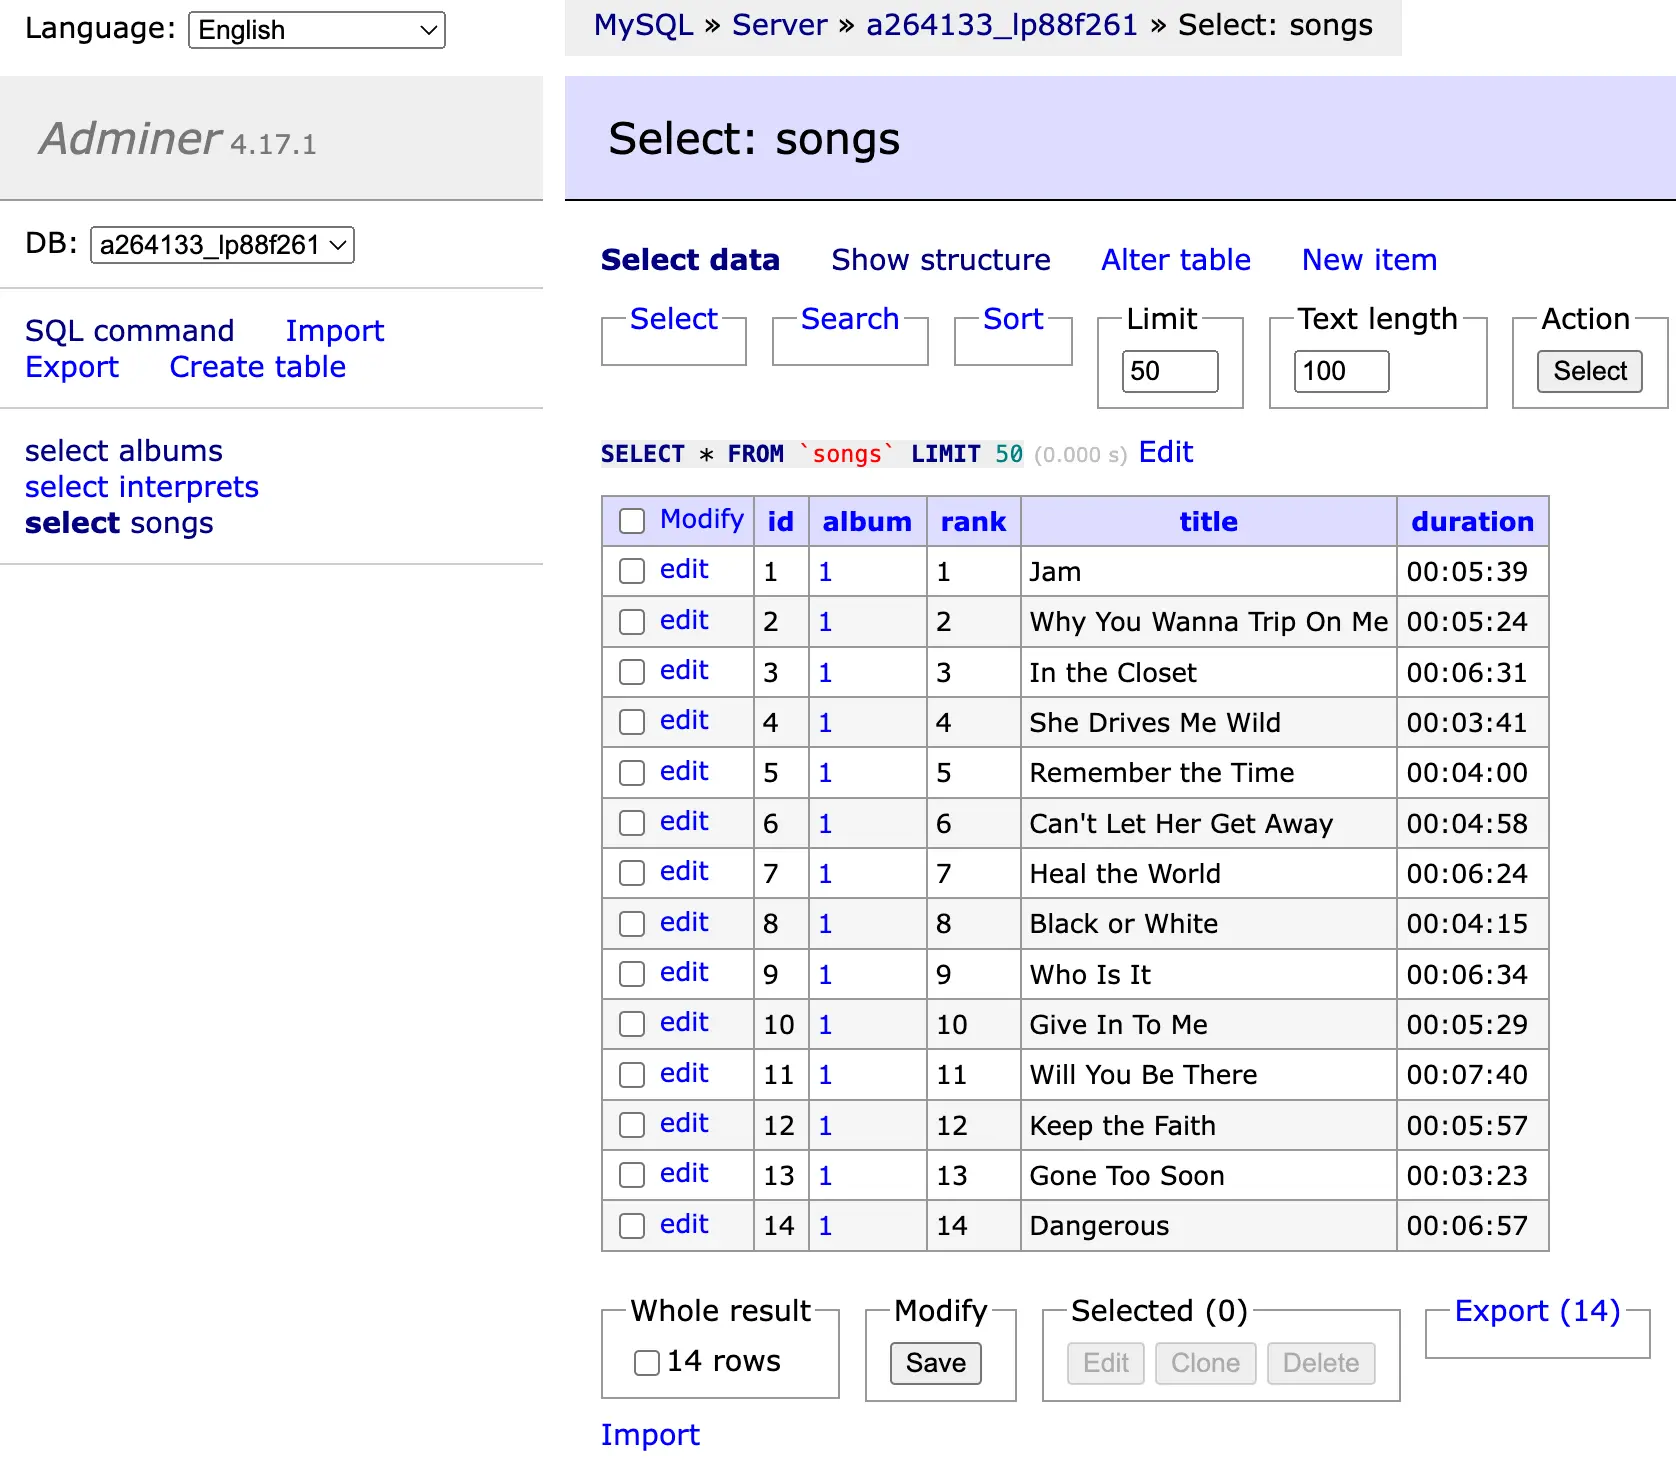The image size is (1676, 1470).
Task: Enable the Whole result 14 rows checkbox
Action: tap(647, 1362)
